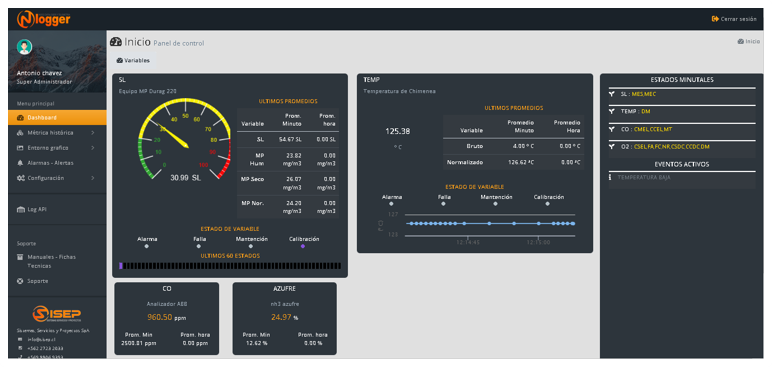The image size is (772, 367).
Task: Click the Calibración purple status dot in SL
Action: pyautogui.click(x=303, y=246)
